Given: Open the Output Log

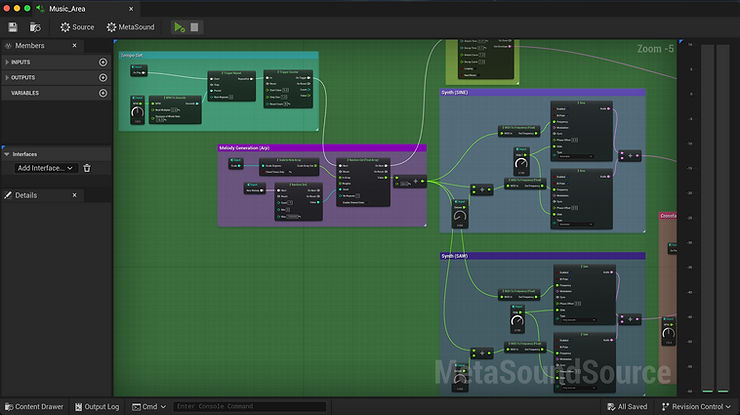Looking at the screenshot, I should pyautogui.click(x=97, y=407).
